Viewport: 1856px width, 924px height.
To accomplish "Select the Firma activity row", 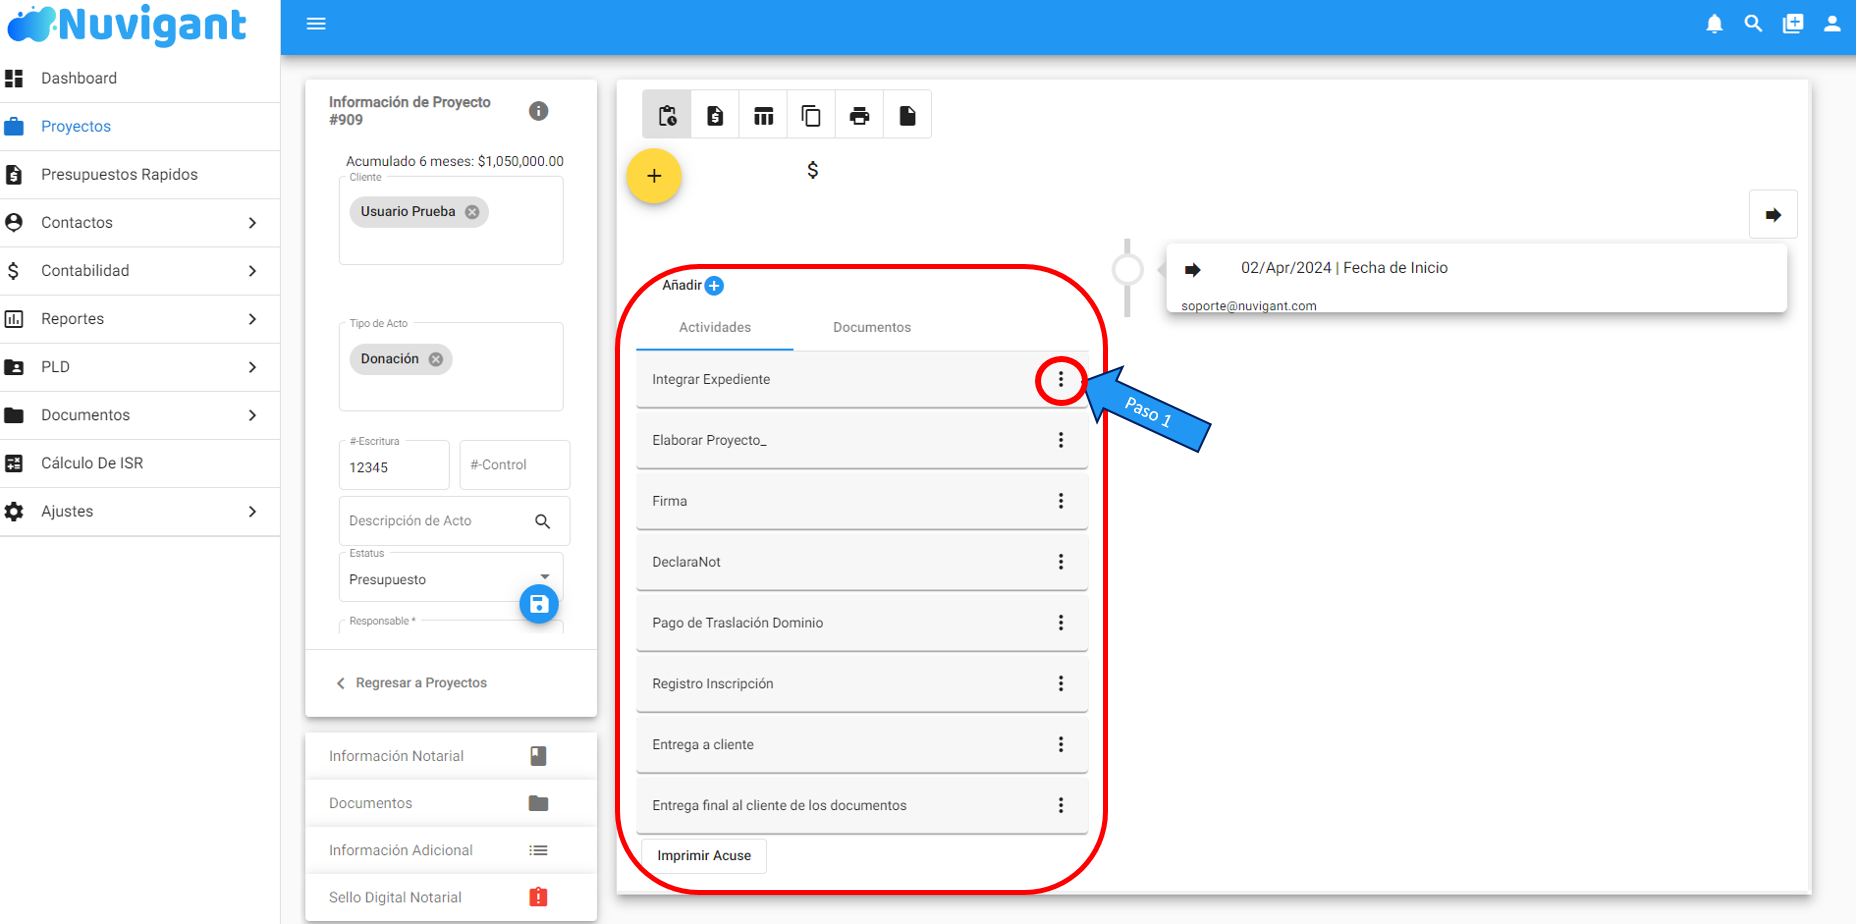I will coord(862,502).
